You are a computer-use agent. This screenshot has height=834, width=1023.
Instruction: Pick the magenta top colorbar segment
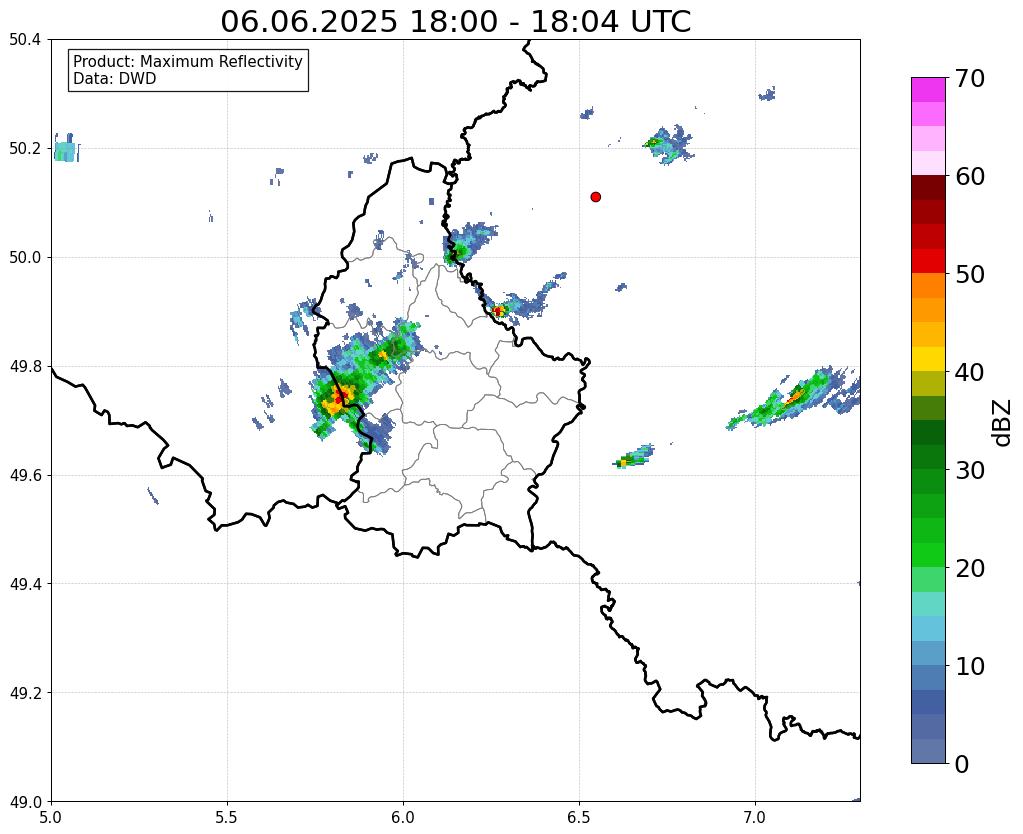point(928,90)
